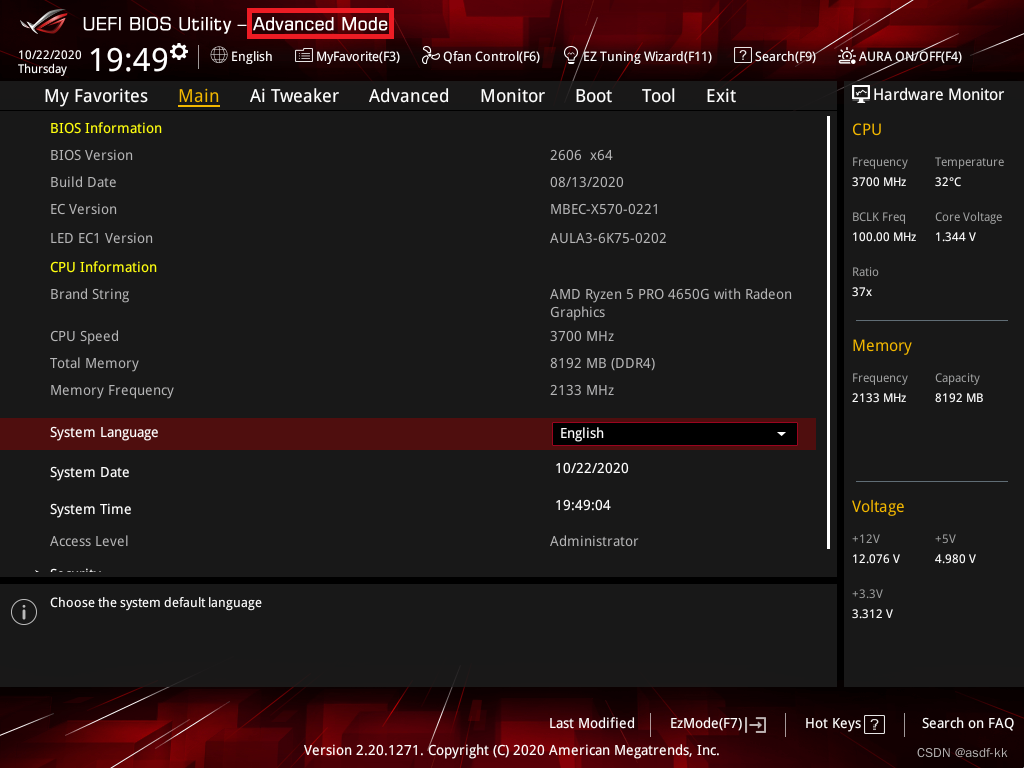Click the EZ Tuning Wizard bulb icon
The width and height of the screenshot is (1024, 768).
pyautogui.click(x=571, y=56)
